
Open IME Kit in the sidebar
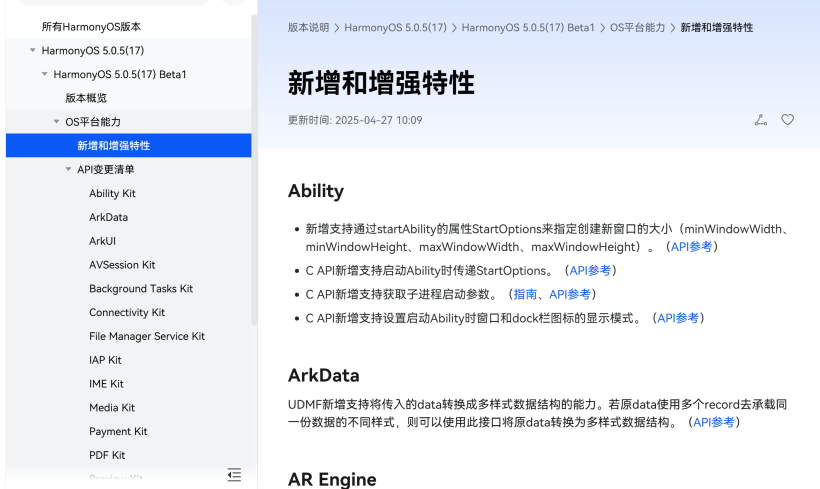(x=106, y=384)
